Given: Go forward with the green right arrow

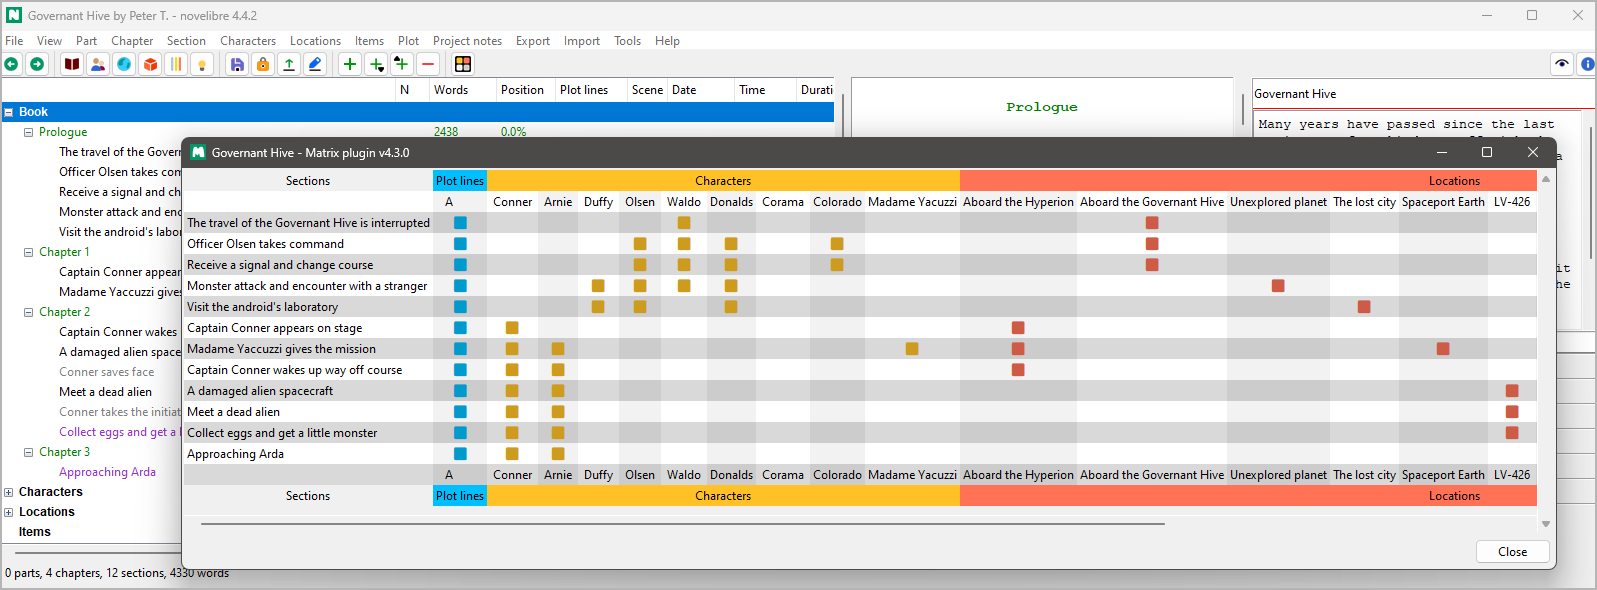Looking at the screenshot, I should point(37,64).
